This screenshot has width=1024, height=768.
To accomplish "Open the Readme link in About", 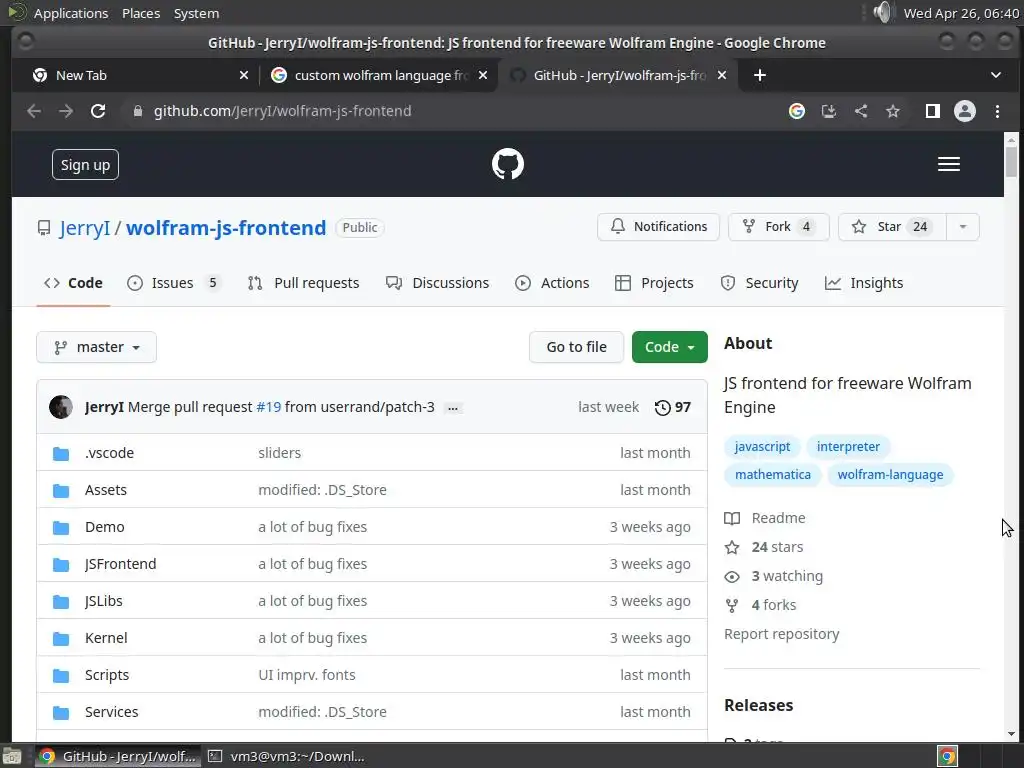I will (x=765, y=518).
